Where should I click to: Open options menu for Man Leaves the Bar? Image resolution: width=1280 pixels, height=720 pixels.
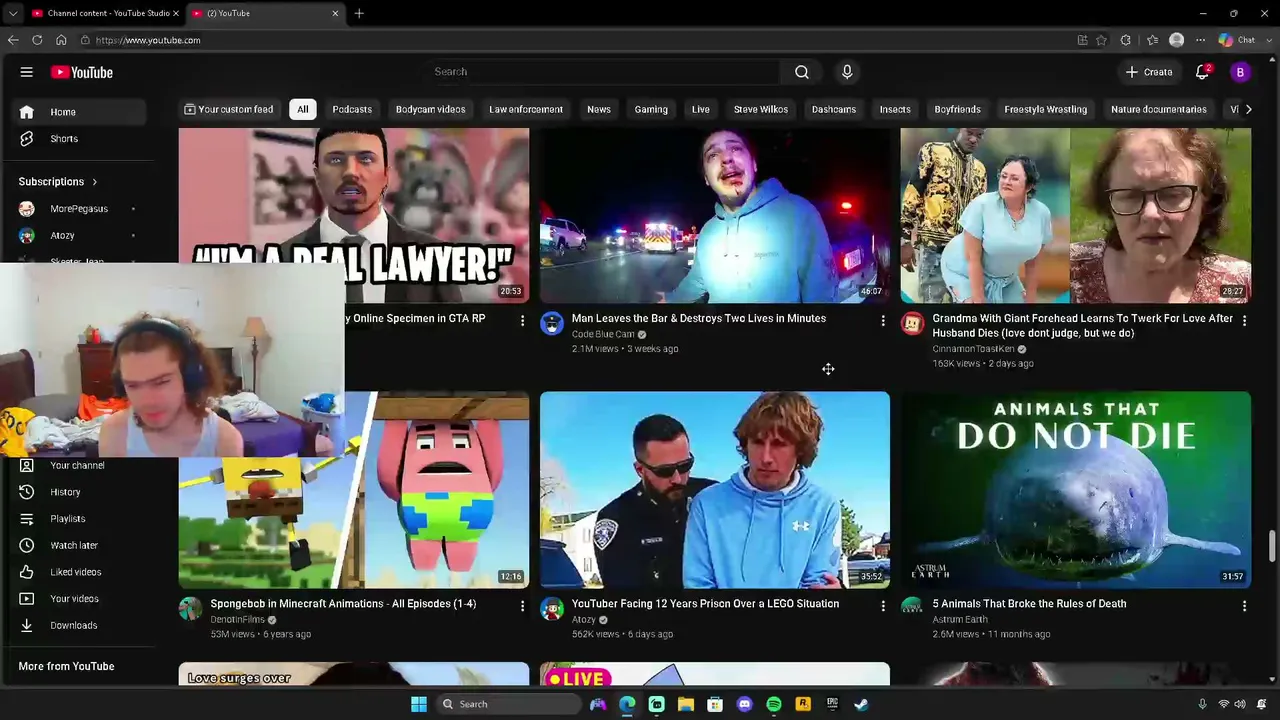pos(883,321)
